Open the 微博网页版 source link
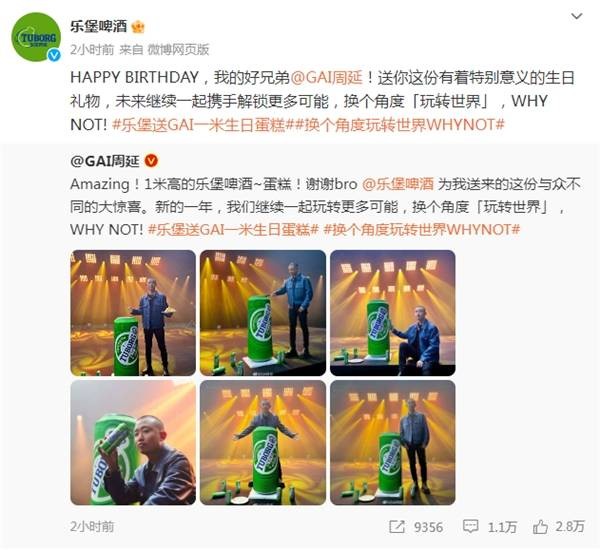Viewport: 600px width, 550px height. (178, 50)
